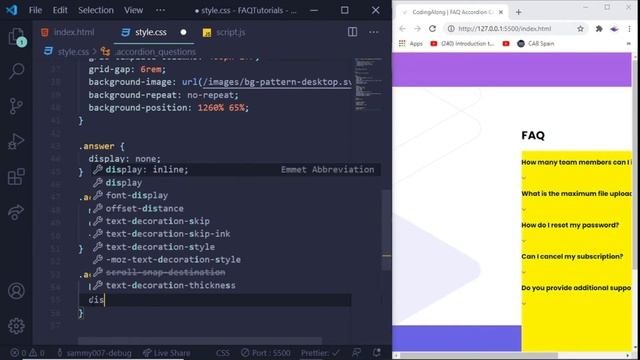The height and width of the screenshot is (360, 640).
Task: Bookmark this page with the star icon
Action: click(580, 29)
